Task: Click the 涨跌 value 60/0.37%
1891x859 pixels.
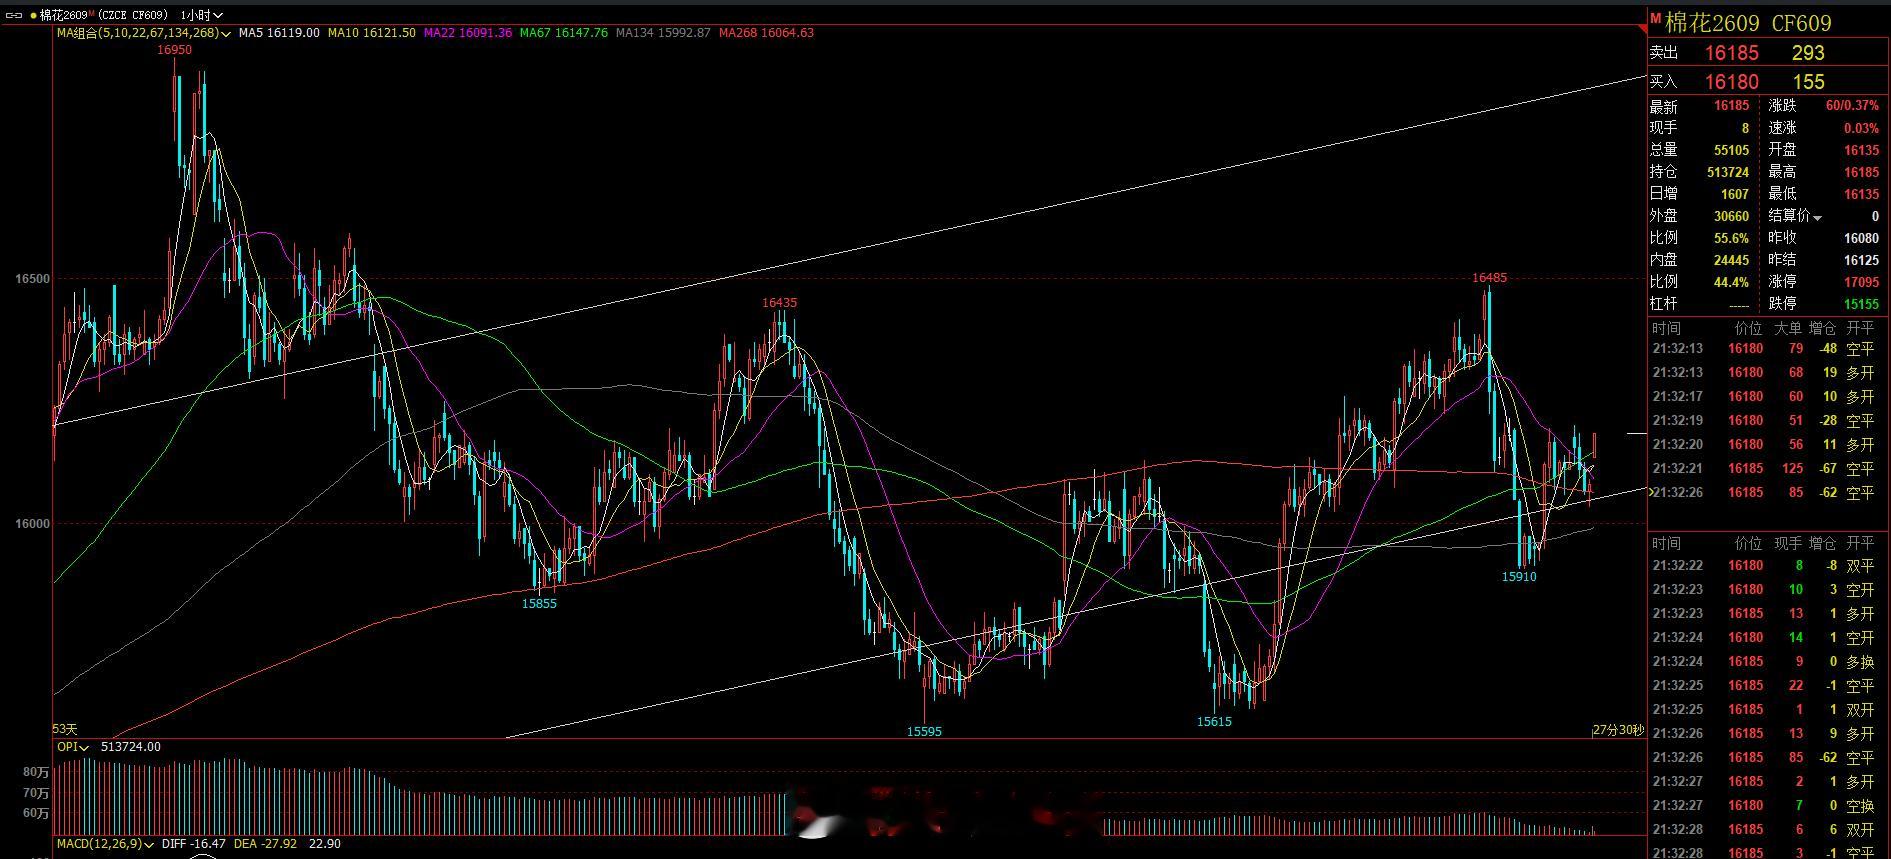Action: point(1852,106)
